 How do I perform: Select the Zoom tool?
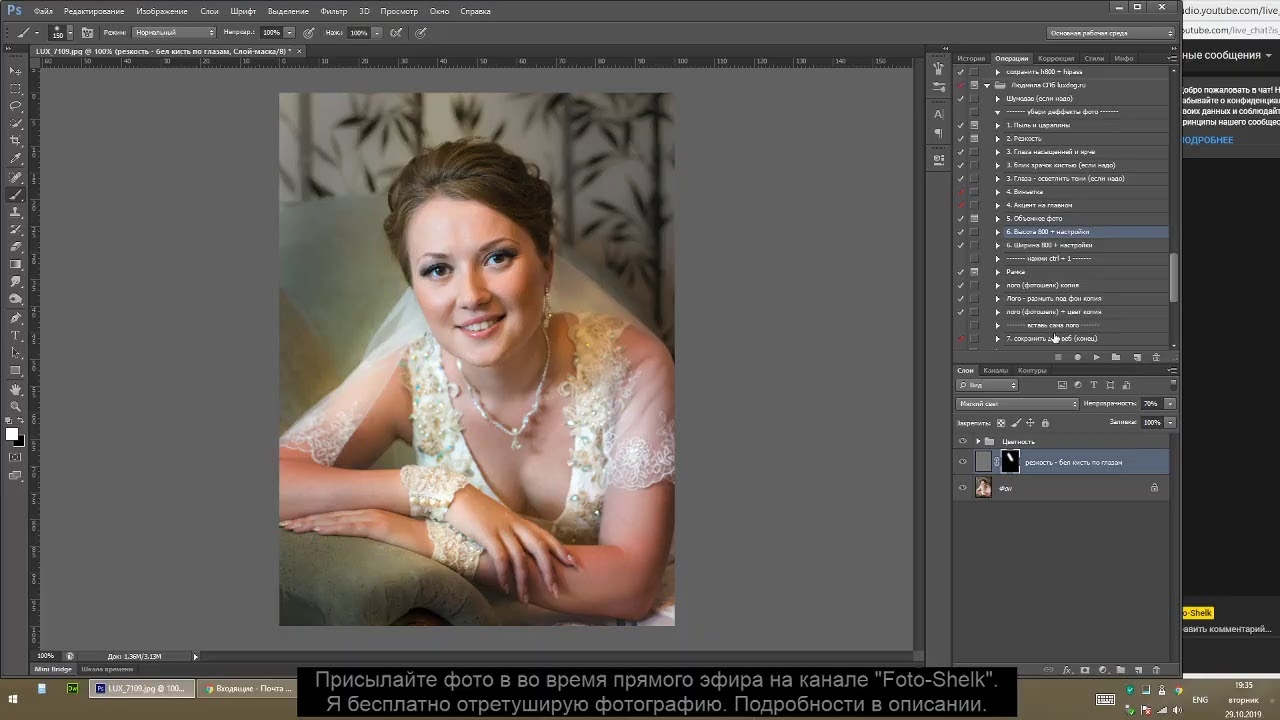pos(16,407)
